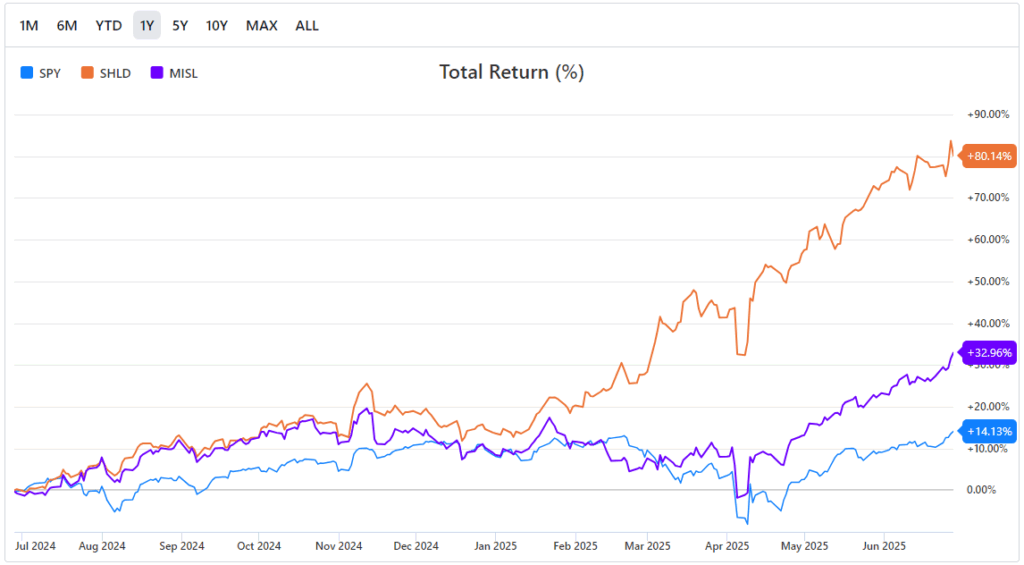Click the +32.96% MISL value tag

click(x=988, y=353)
